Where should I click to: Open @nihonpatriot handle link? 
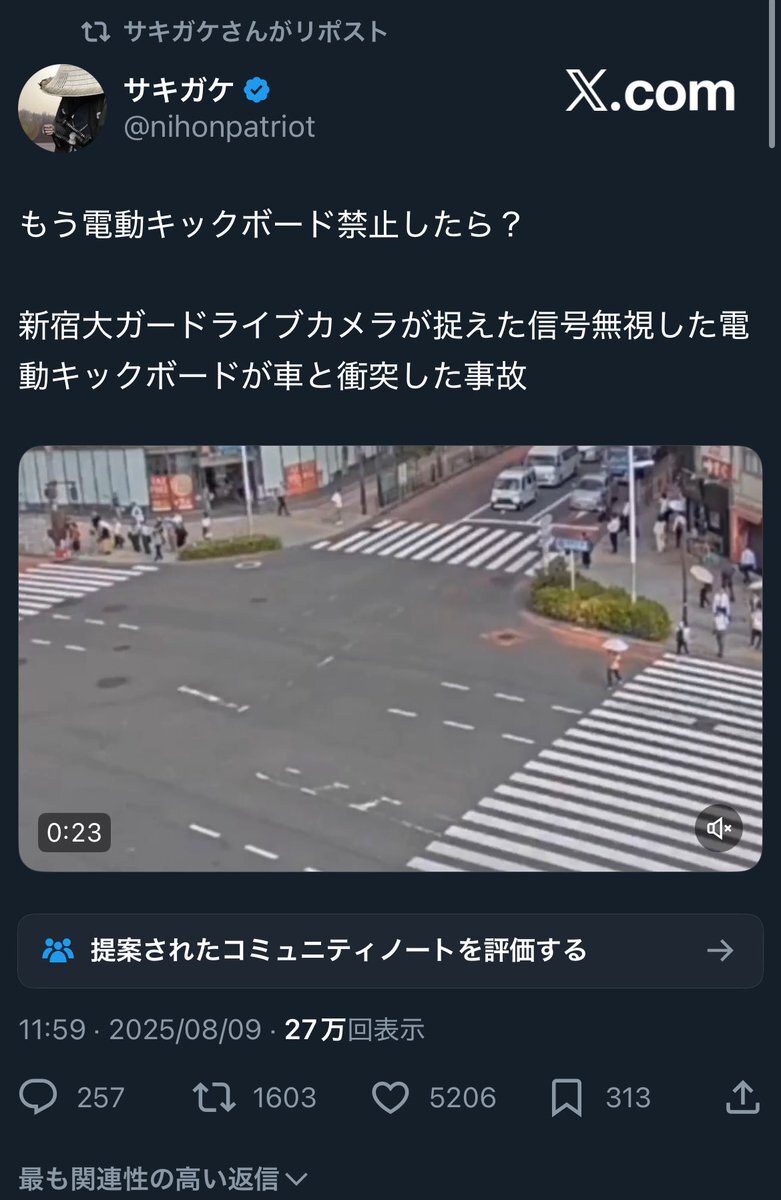pos(219,127)
